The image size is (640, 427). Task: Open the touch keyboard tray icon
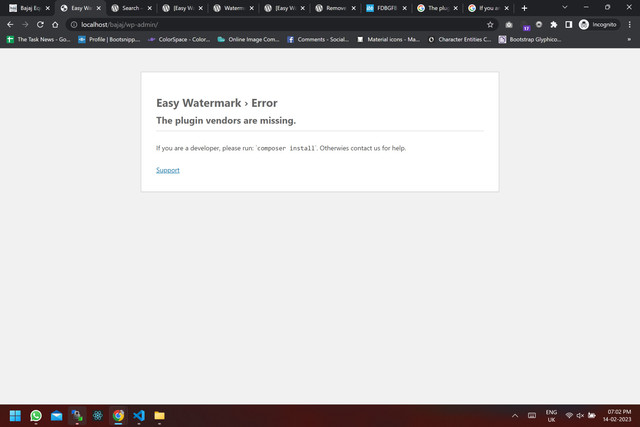coord(532,416)
